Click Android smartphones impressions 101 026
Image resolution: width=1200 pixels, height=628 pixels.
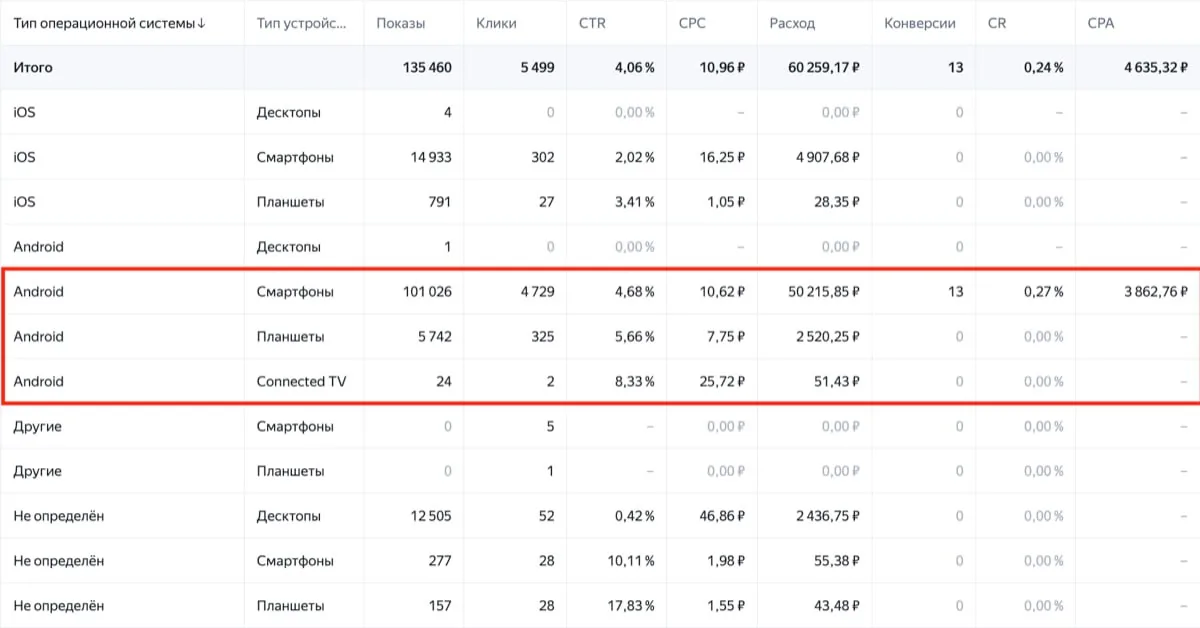[x=425, y=292]
